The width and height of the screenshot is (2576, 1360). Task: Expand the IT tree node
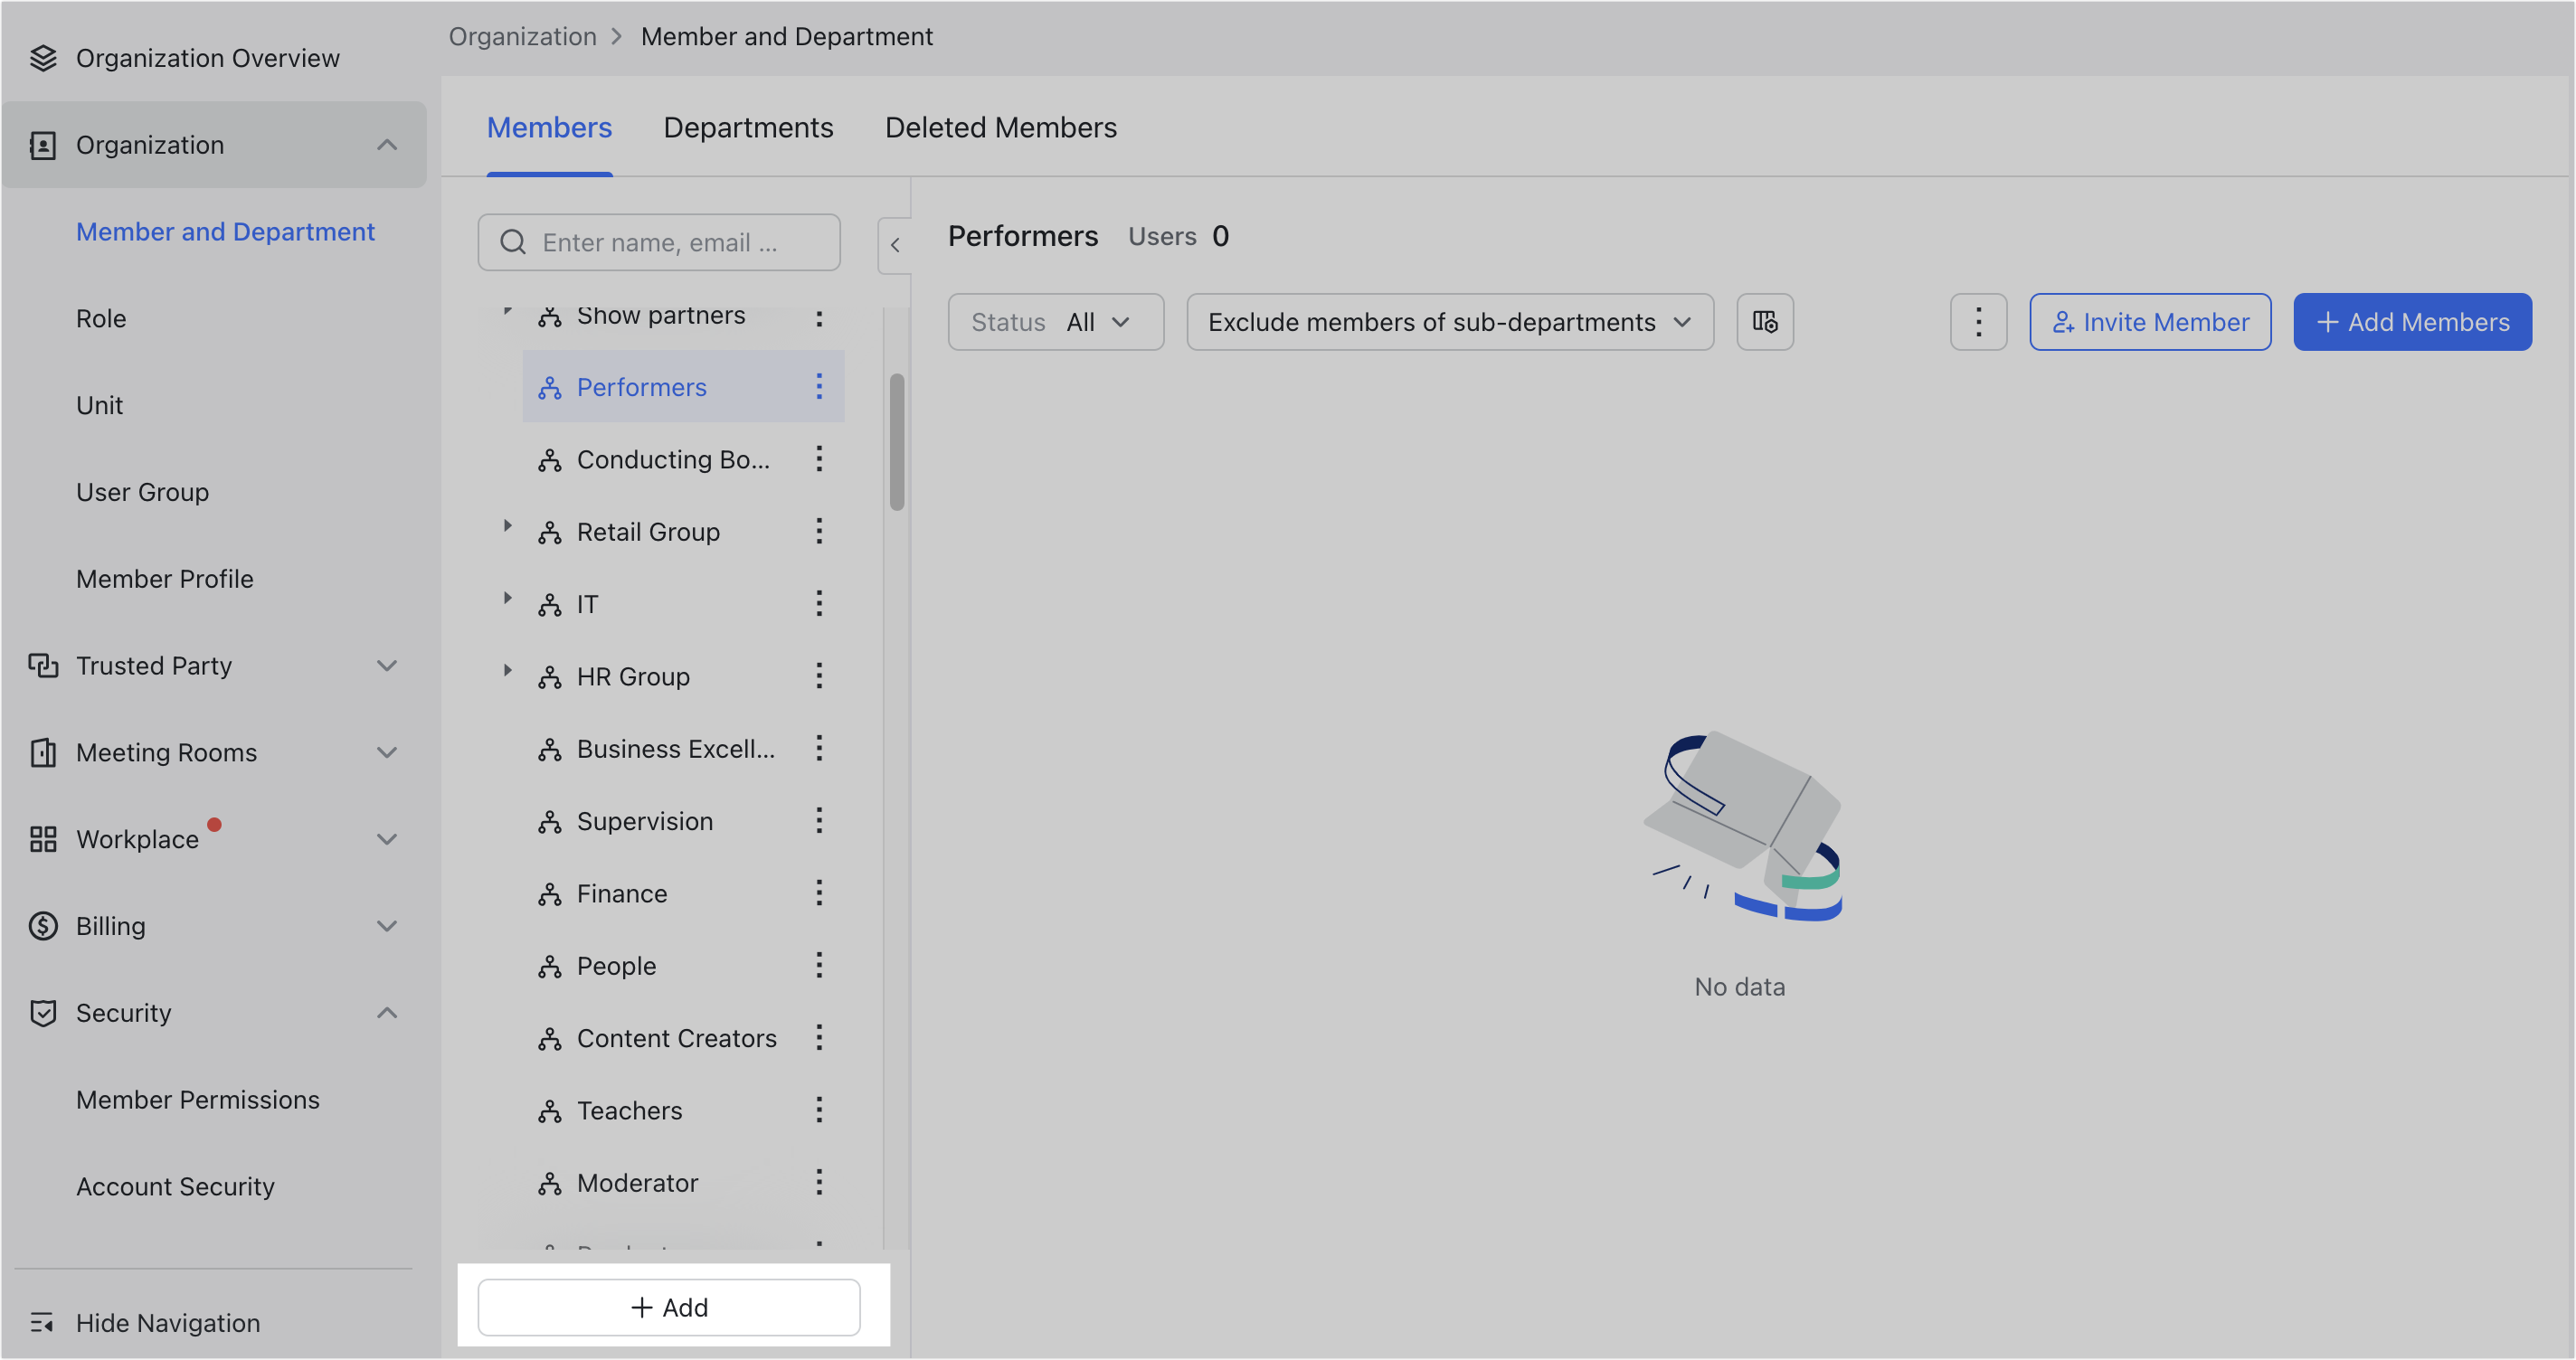click(x=507, y=598)
